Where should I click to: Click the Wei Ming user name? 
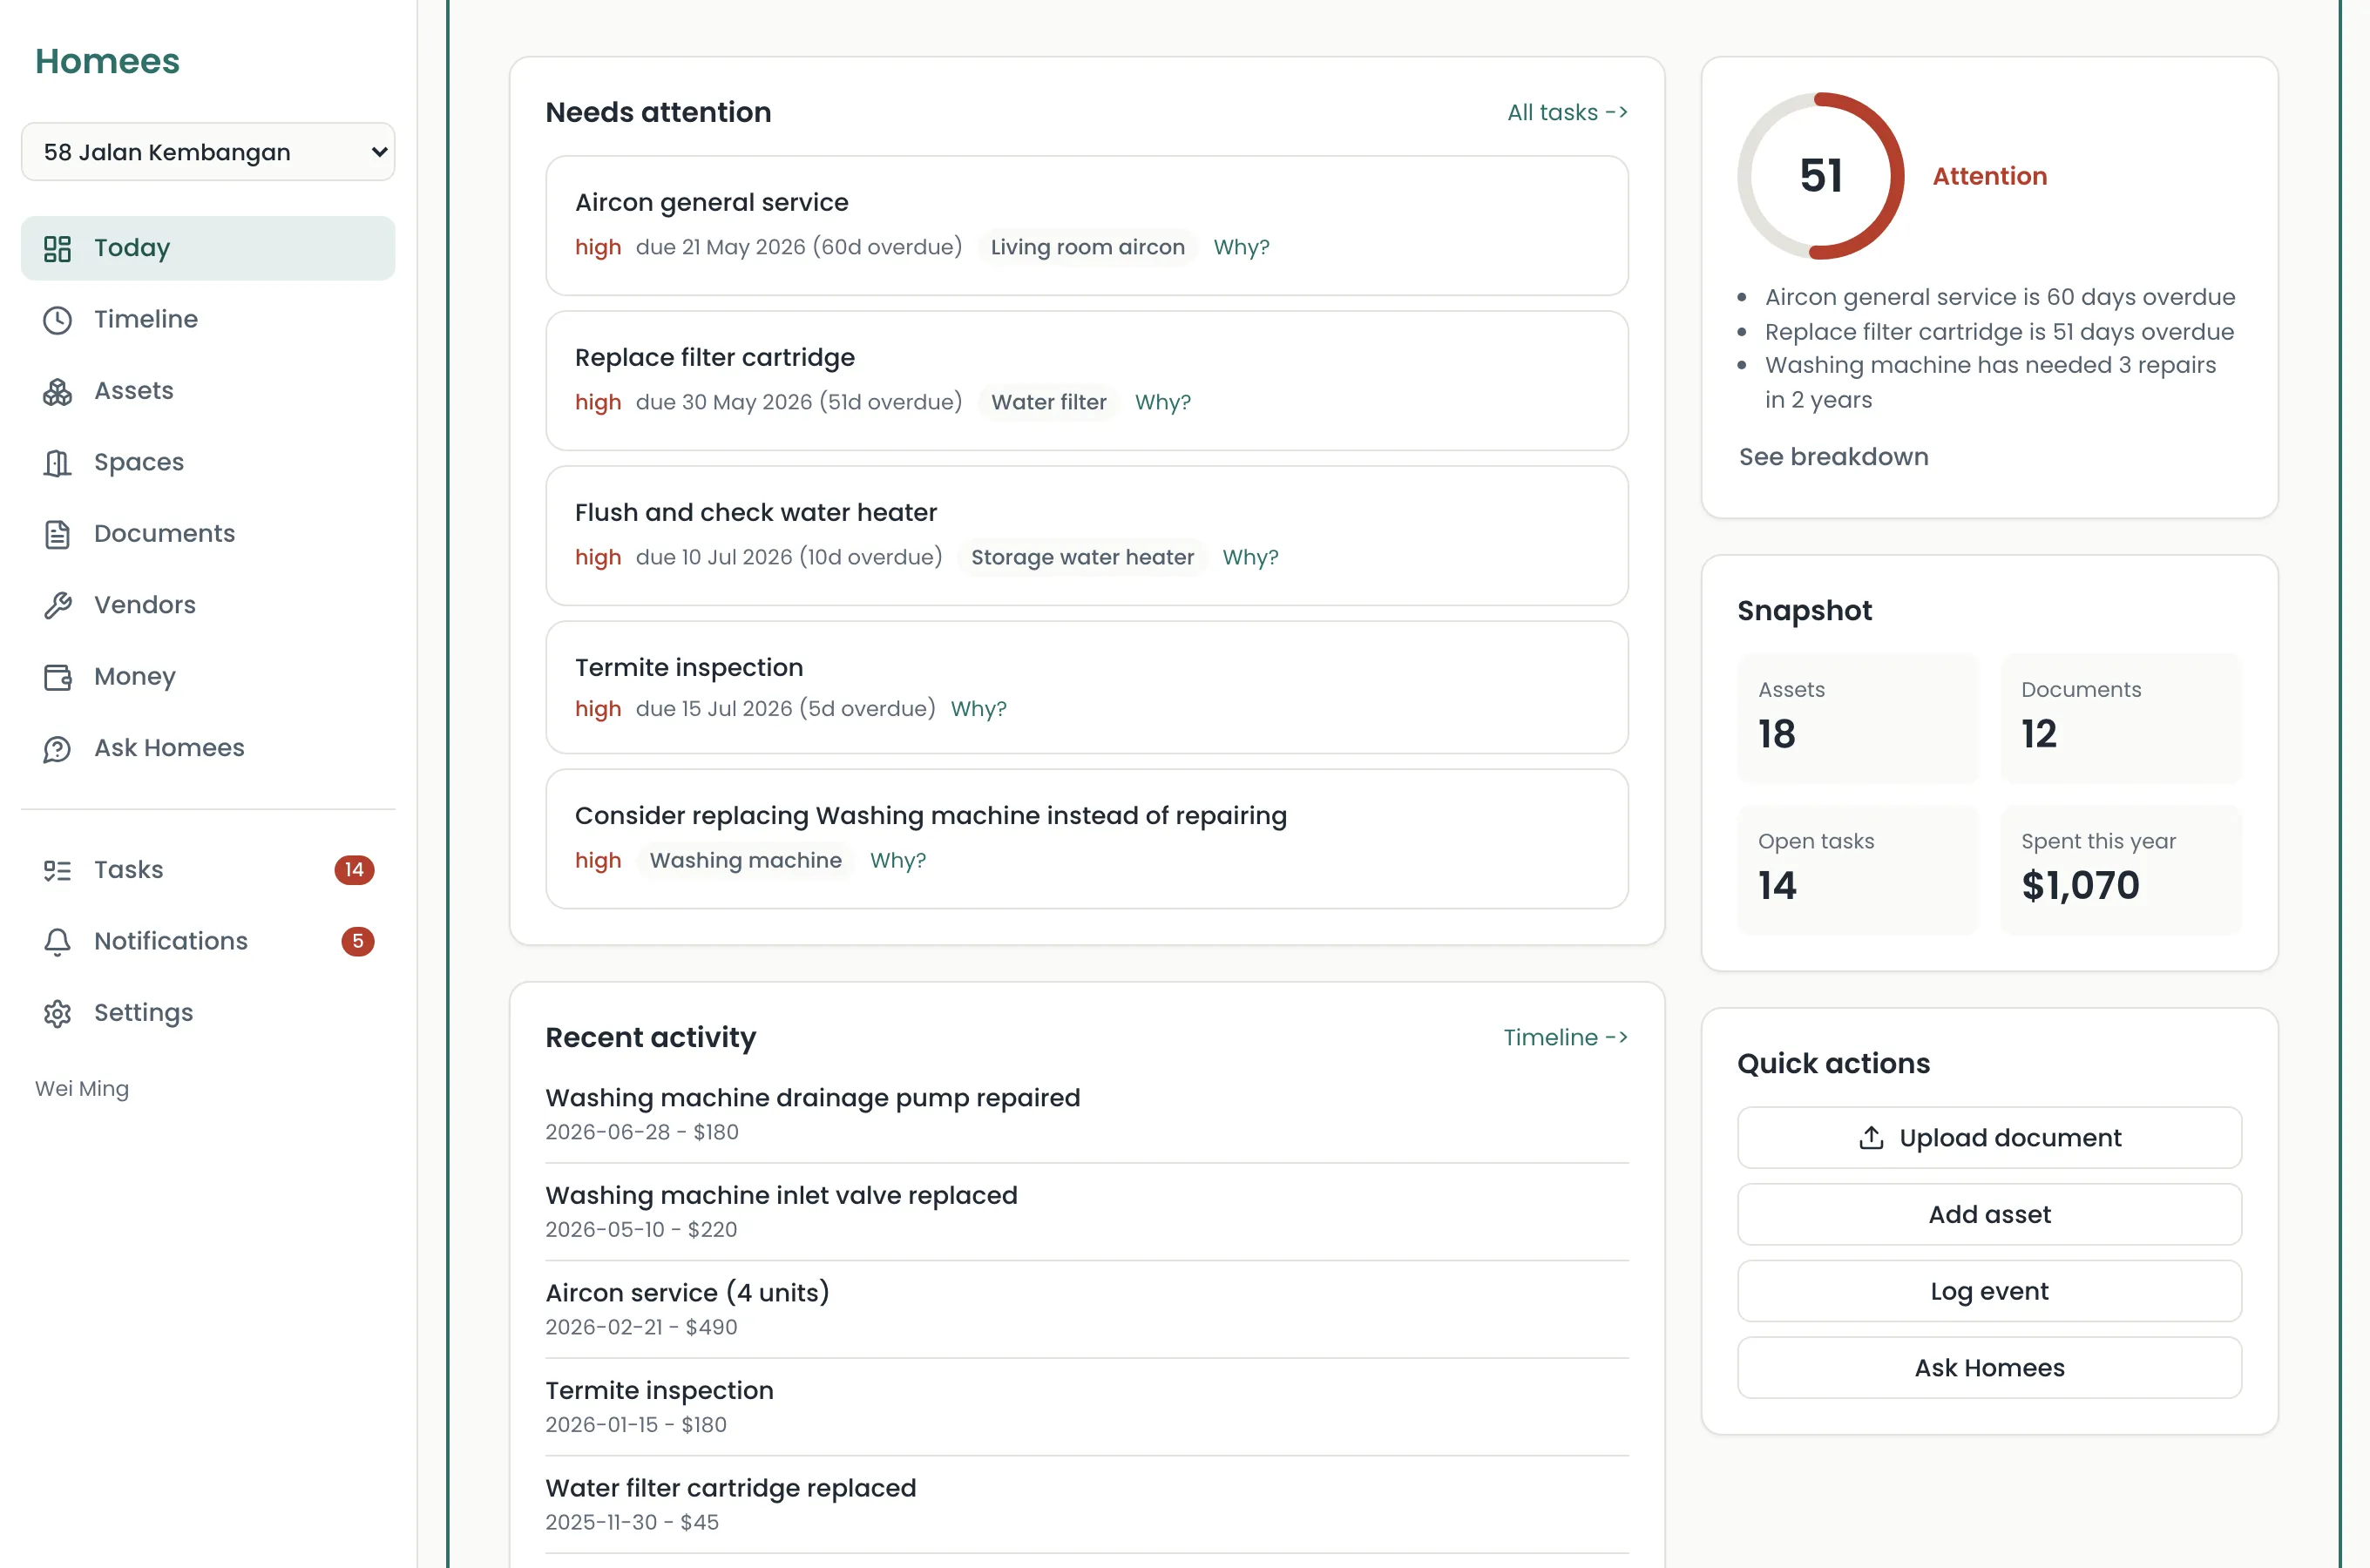[x=82, y=1089]
